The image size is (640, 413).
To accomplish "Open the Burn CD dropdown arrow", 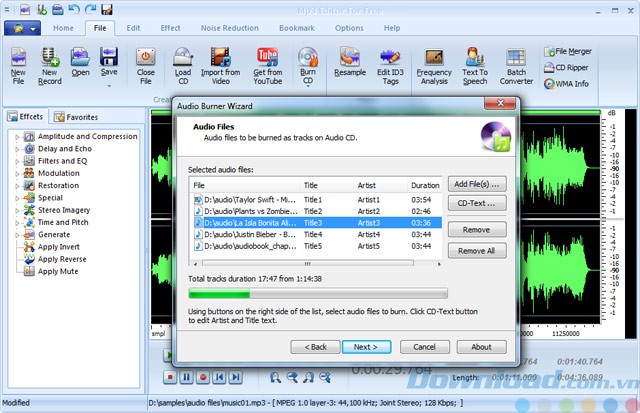I will (308, 86).
